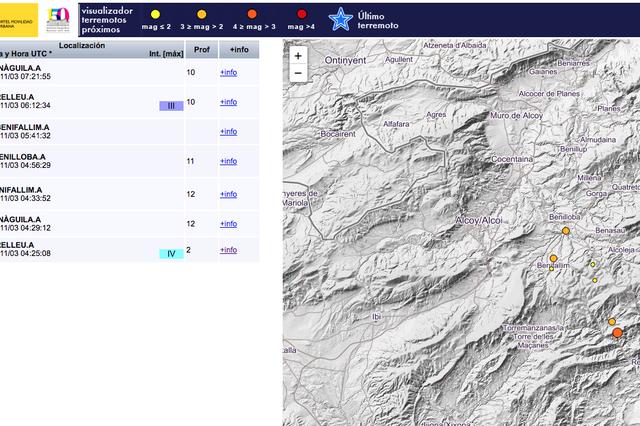Click the Int. [máx] header label
Image resolution: width=640 pixels, height=426 pixels.
coord(166,53)
